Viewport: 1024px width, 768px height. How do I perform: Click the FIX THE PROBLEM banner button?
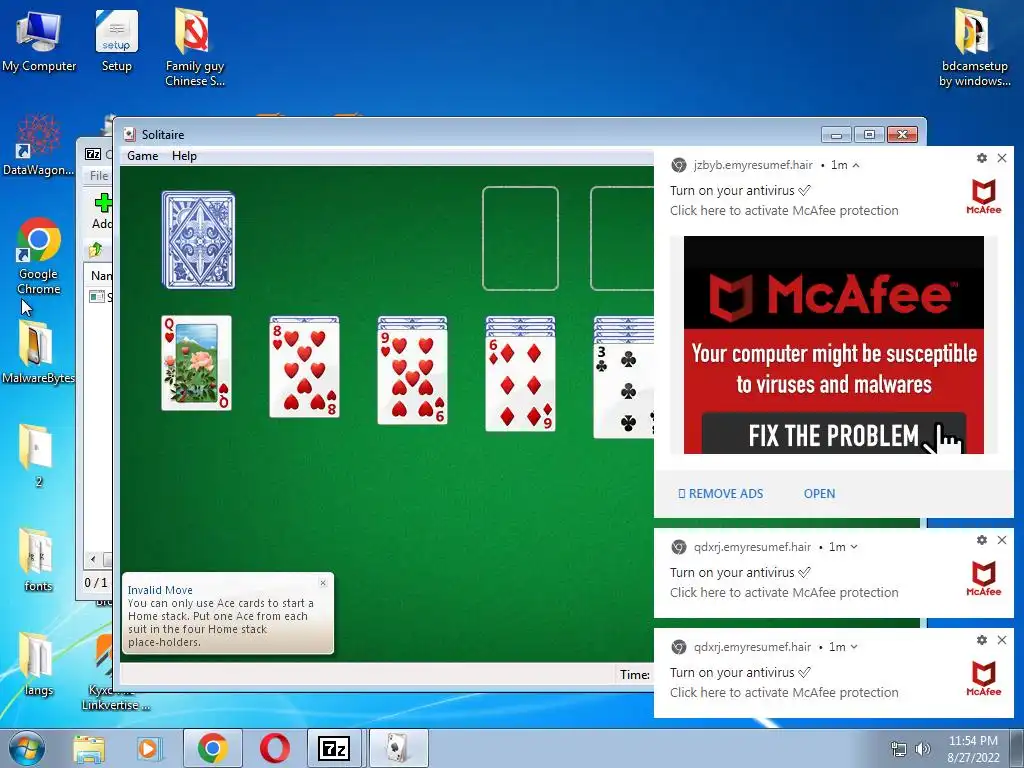[834, 435]
